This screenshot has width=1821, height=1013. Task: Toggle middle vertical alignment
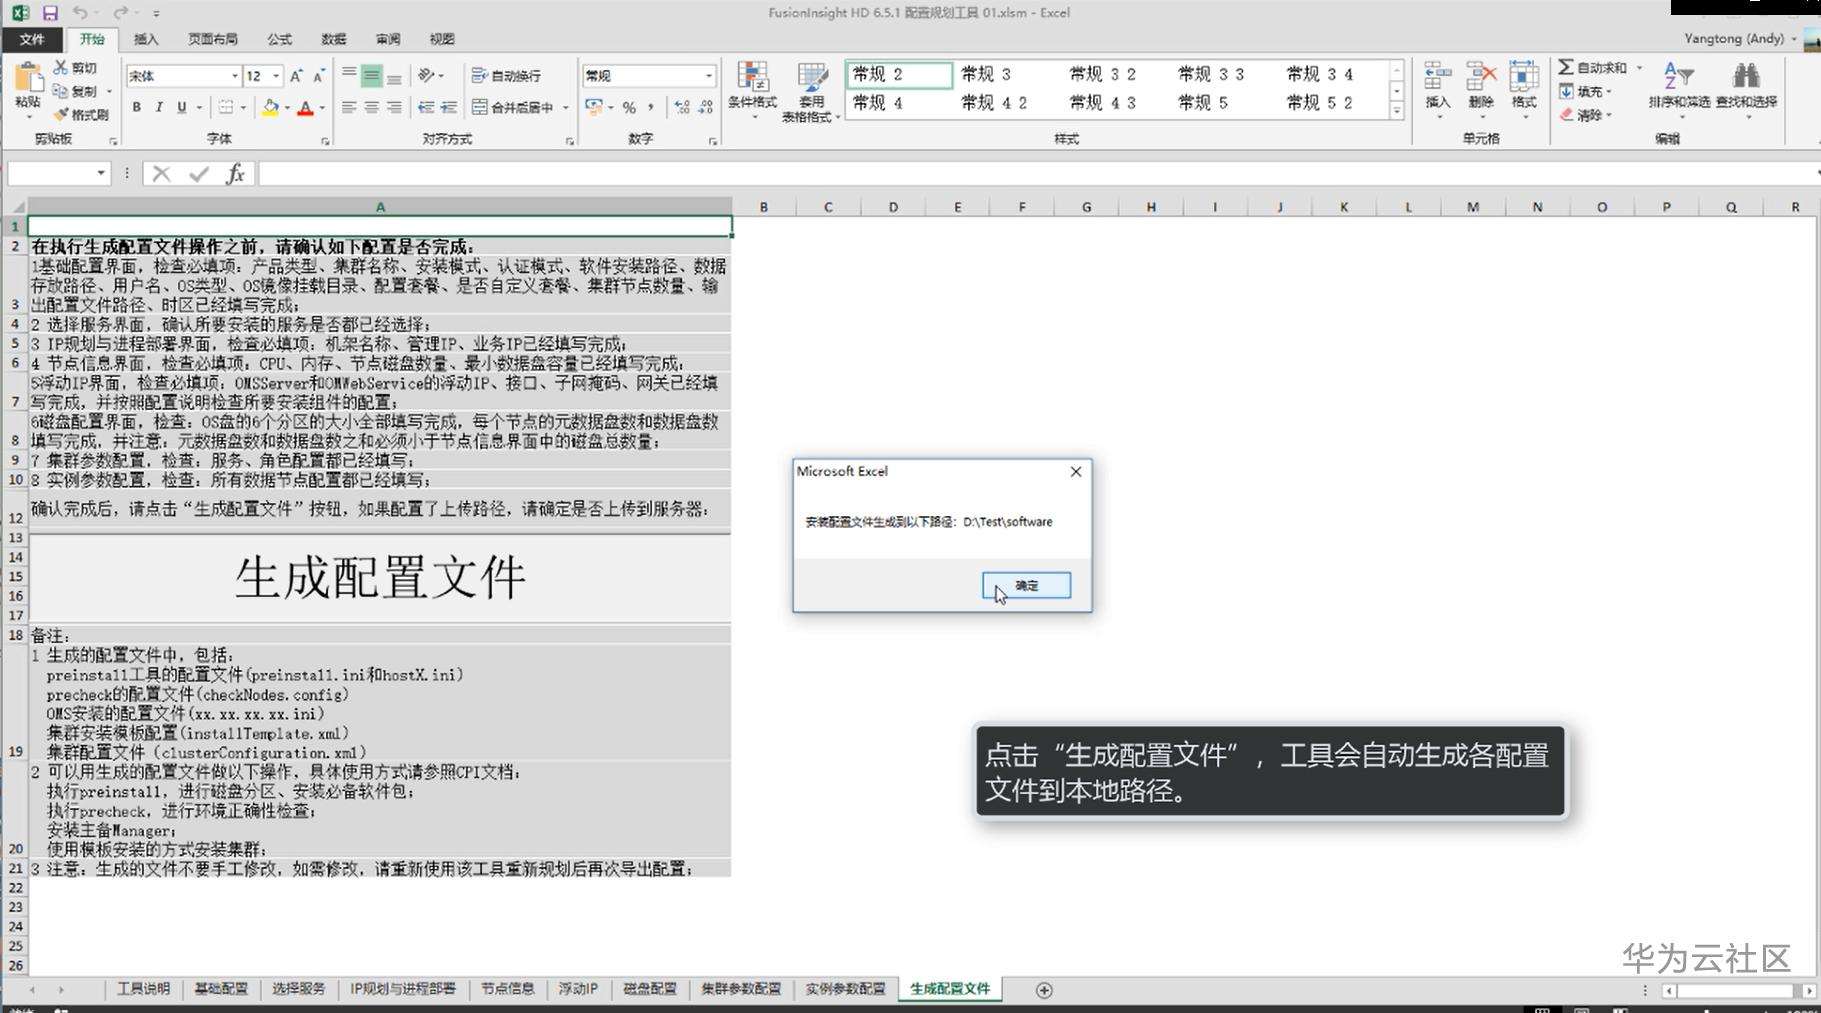click(371, 75)
